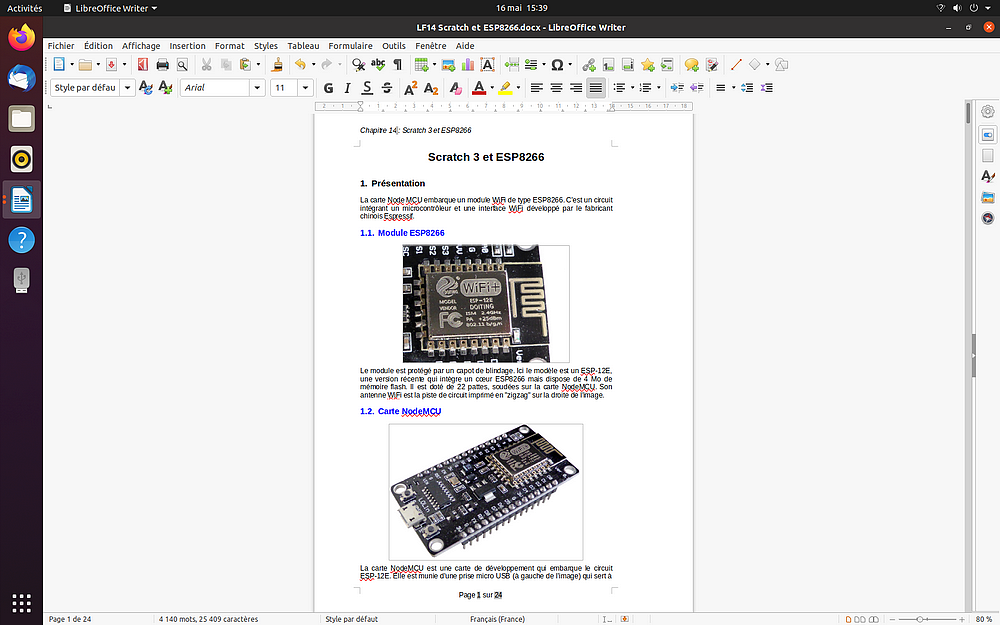1000x625 pixels.
Task: Apply the yellow highlighting color
Action: click(x=505, y=87)
